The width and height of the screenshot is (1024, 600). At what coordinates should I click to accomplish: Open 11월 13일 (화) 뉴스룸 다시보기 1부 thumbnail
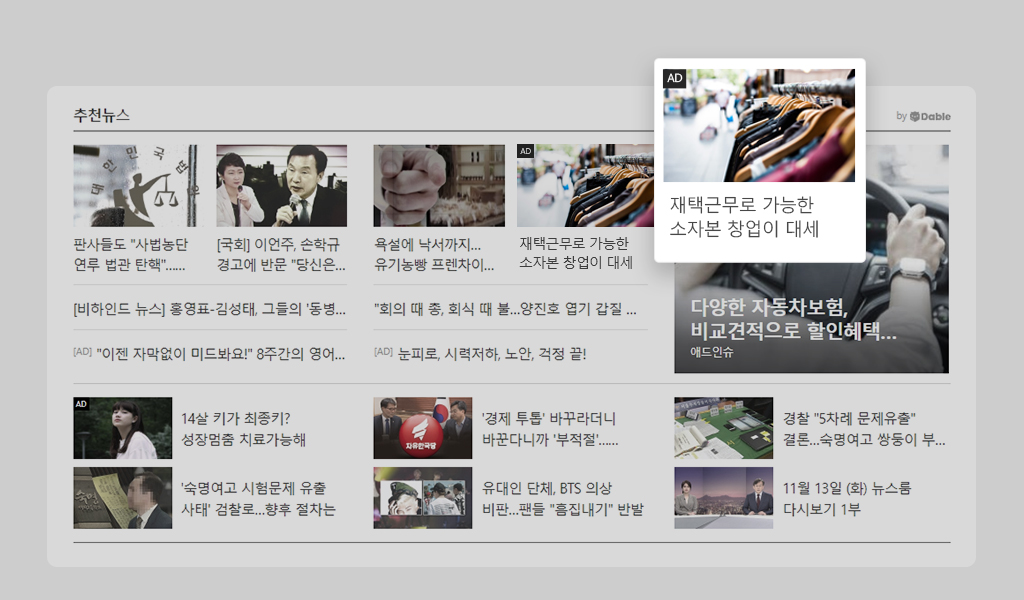point(724,497)
